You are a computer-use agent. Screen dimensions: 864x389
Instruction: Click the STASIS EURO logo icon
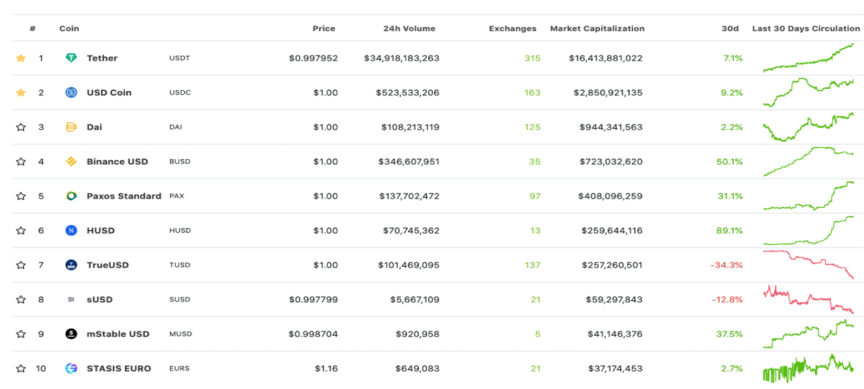tap(71, 369)
